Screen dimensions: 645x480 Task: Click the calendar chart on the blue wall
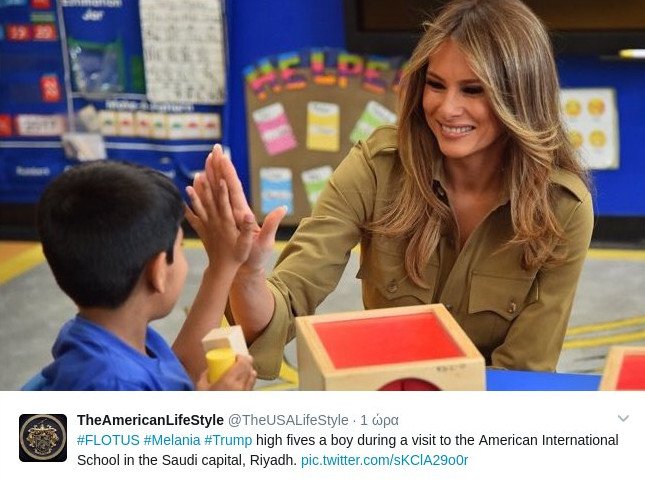(x=183, y=49)
